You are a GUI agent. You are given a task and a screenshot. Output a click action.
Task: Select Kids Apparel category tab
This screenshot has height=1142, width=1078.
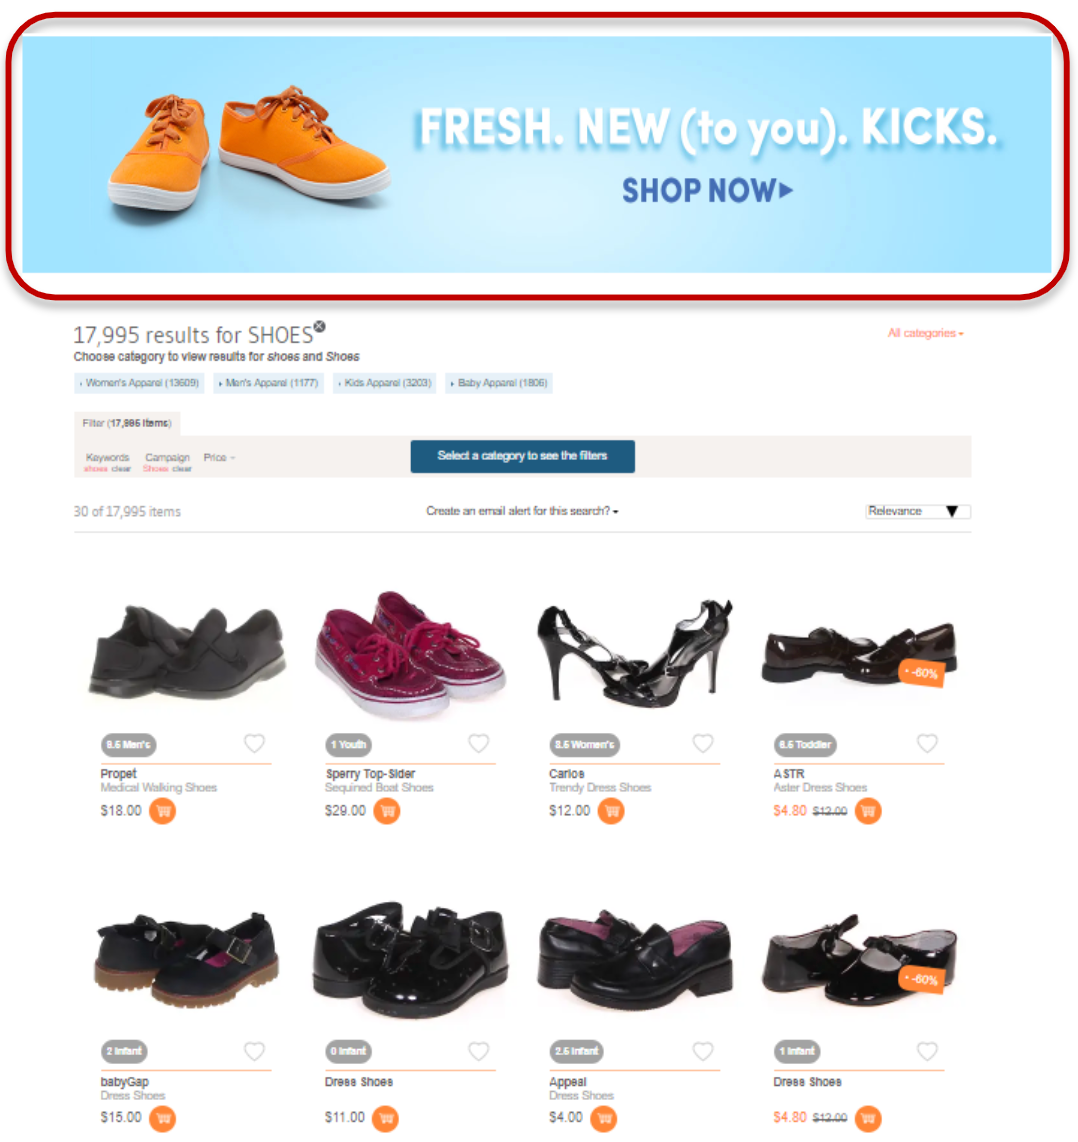coord(385,383)
